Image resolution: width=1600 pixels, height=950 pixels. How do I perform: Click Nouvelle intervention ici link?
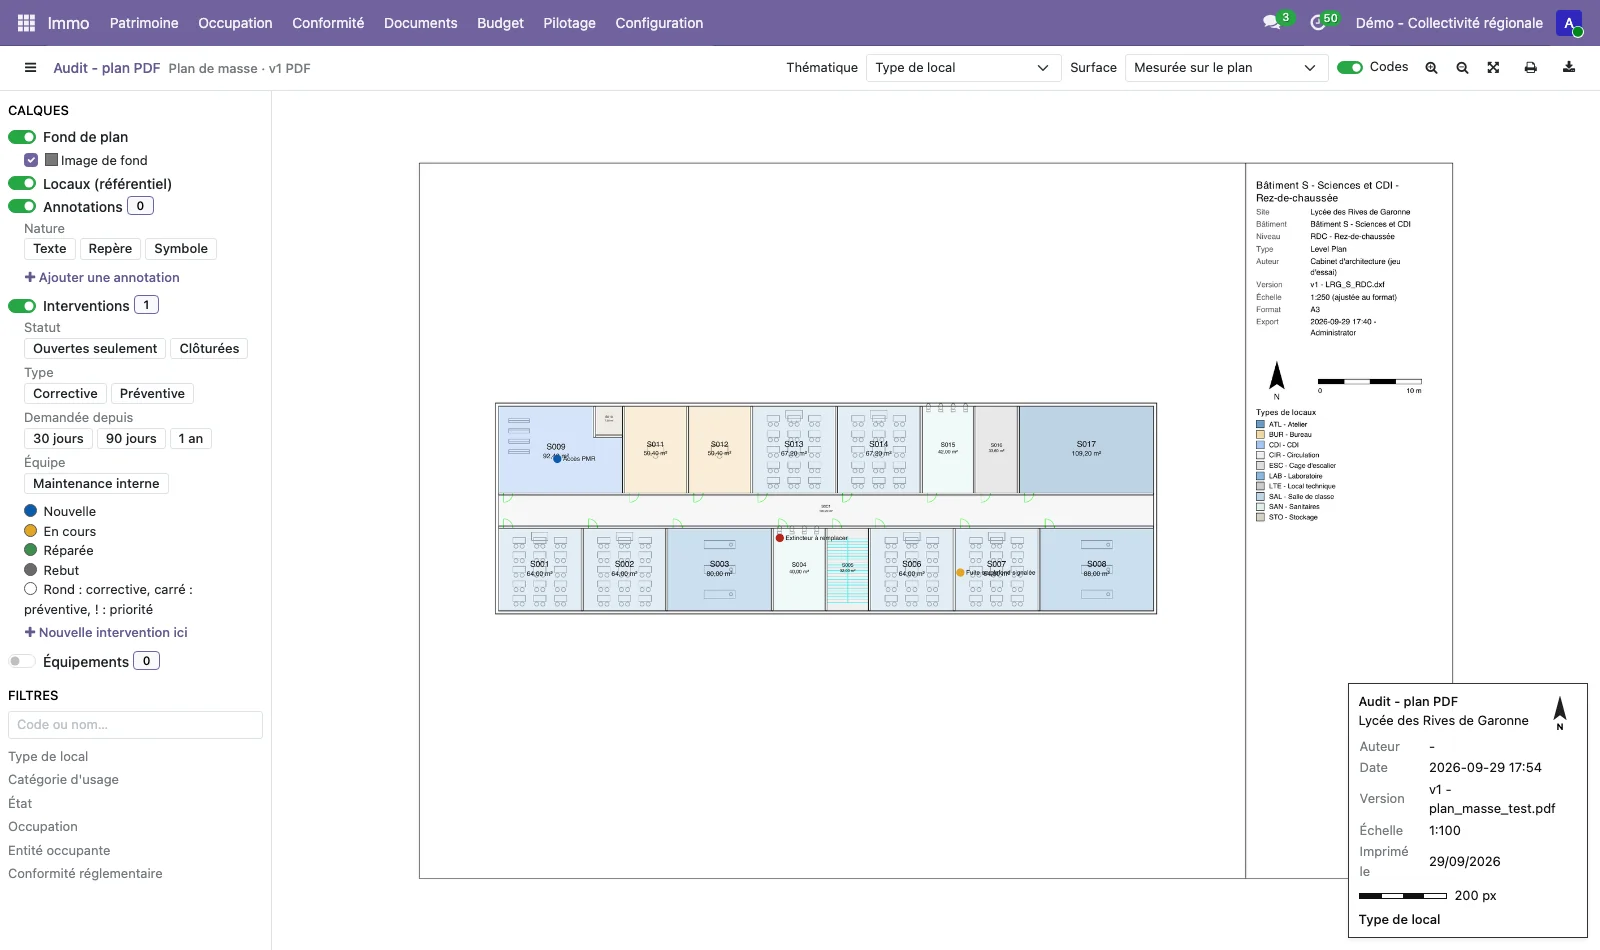pyautogui.click(x=106, y=633)
